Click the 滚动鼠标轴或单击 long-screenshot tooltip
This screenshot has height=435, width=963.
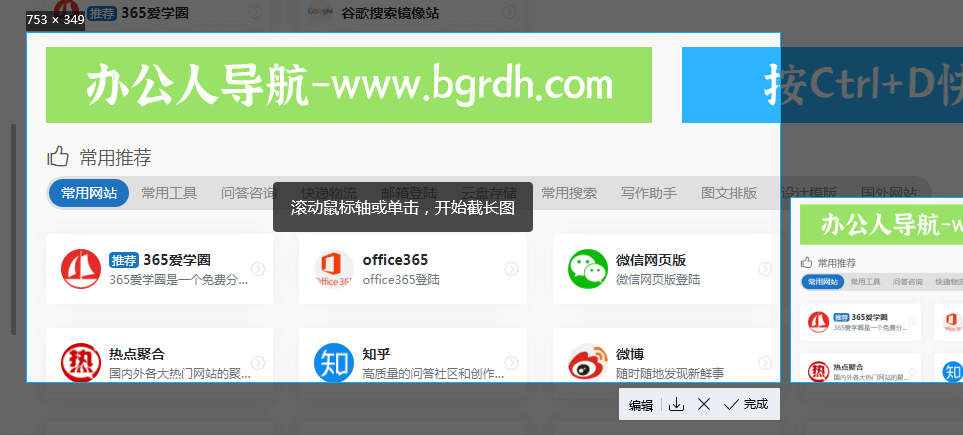403,207
